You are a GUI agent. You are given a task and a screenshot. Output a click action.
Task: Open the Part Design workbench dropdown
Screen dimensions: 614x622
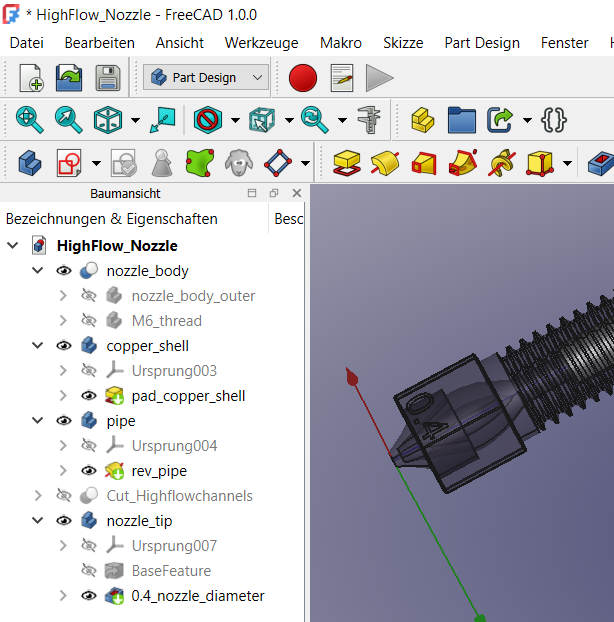tap(205, 78)
